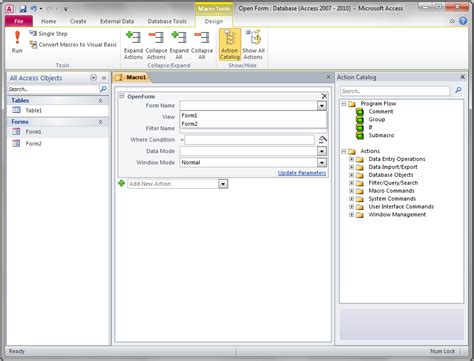Open the All Access Objects menu dropdown
Image resolution: width=474 pixels, height=361 pixels.
93,78
